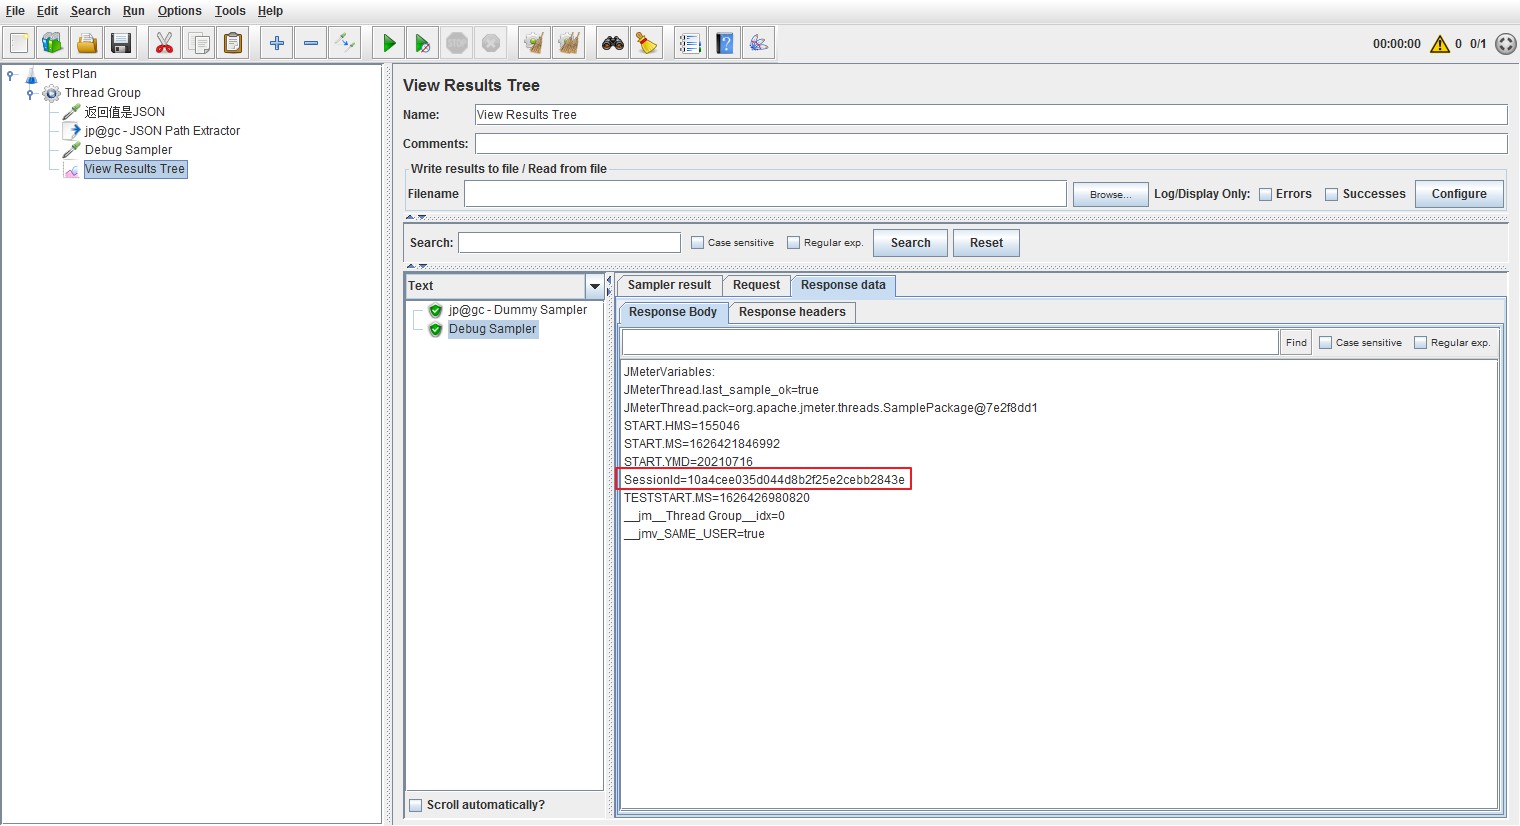Click the Clear broom icon

[535, 43]
